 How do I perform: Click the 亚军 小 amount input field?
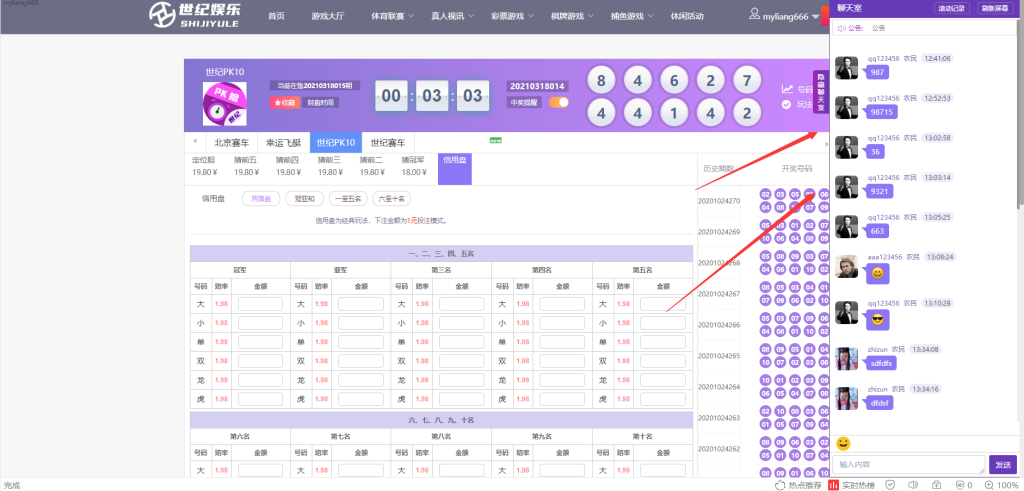360,323
